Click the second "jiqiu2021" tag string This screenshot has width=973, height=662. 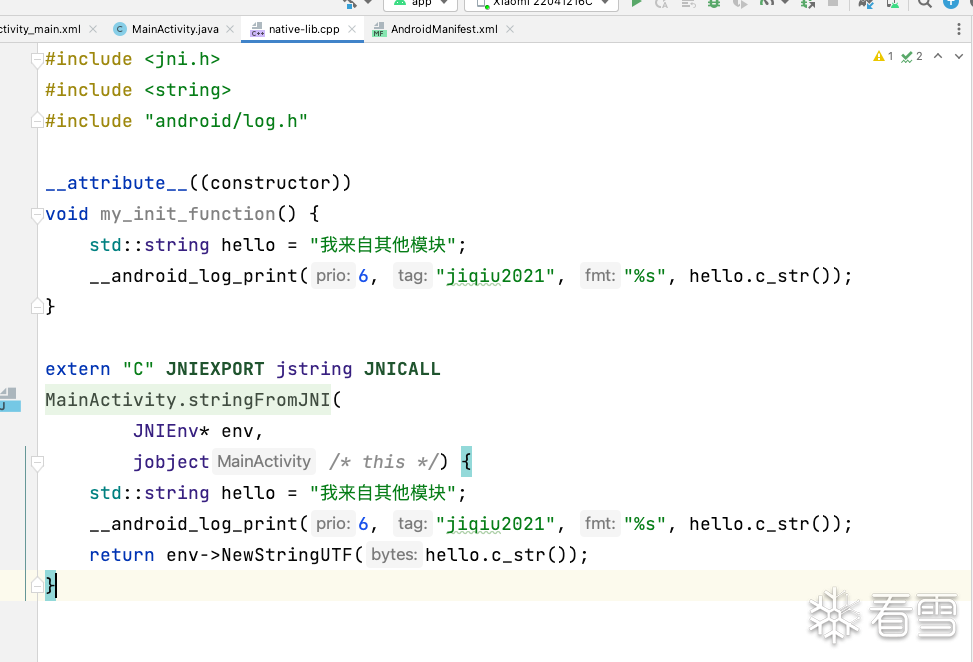pyautogui.click(x=495, y=524)
